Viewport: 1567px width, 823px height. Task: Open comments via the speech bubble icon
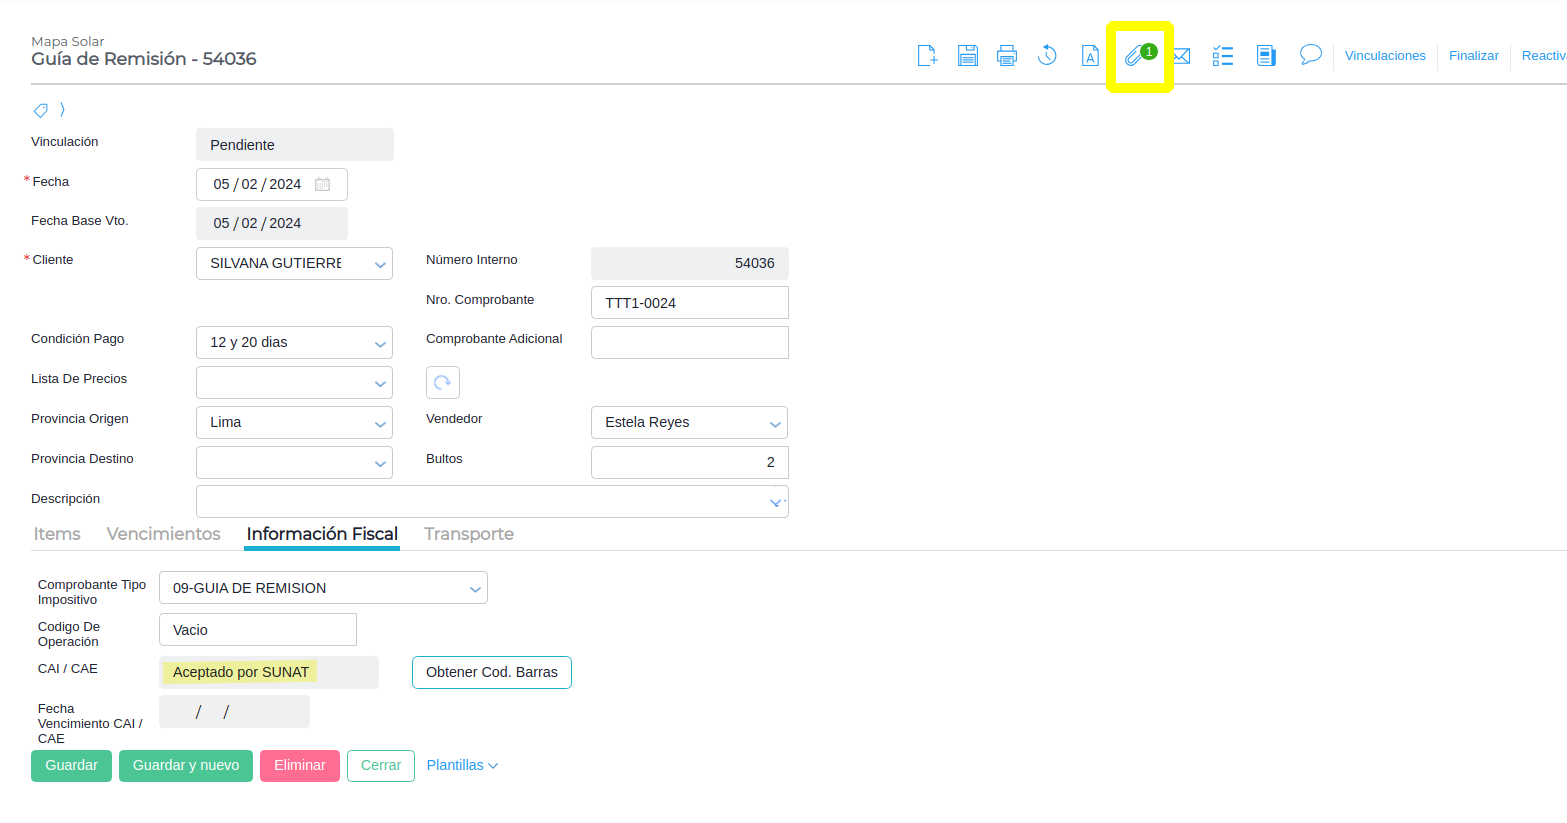[1310, 55]
